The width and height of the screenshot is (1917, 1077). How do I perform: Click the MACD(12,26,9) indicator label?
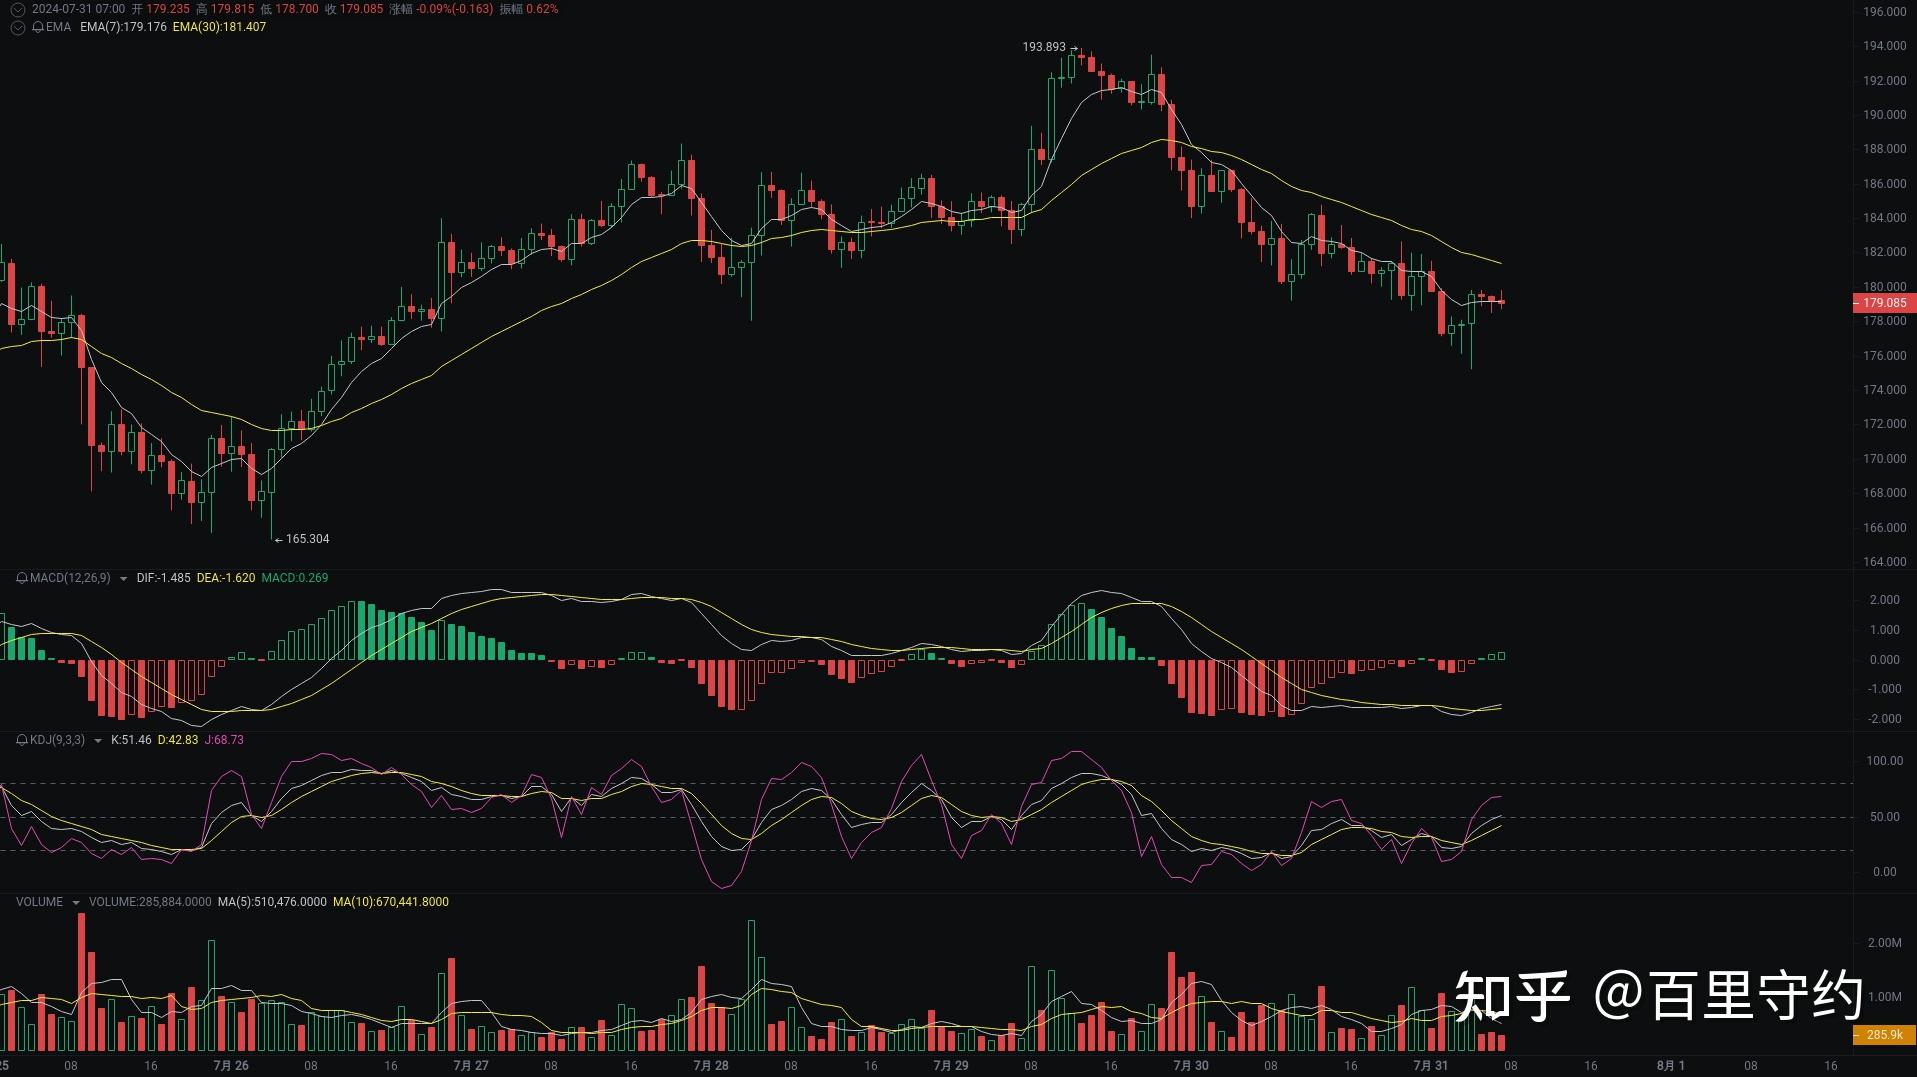(x=70, y=578)
